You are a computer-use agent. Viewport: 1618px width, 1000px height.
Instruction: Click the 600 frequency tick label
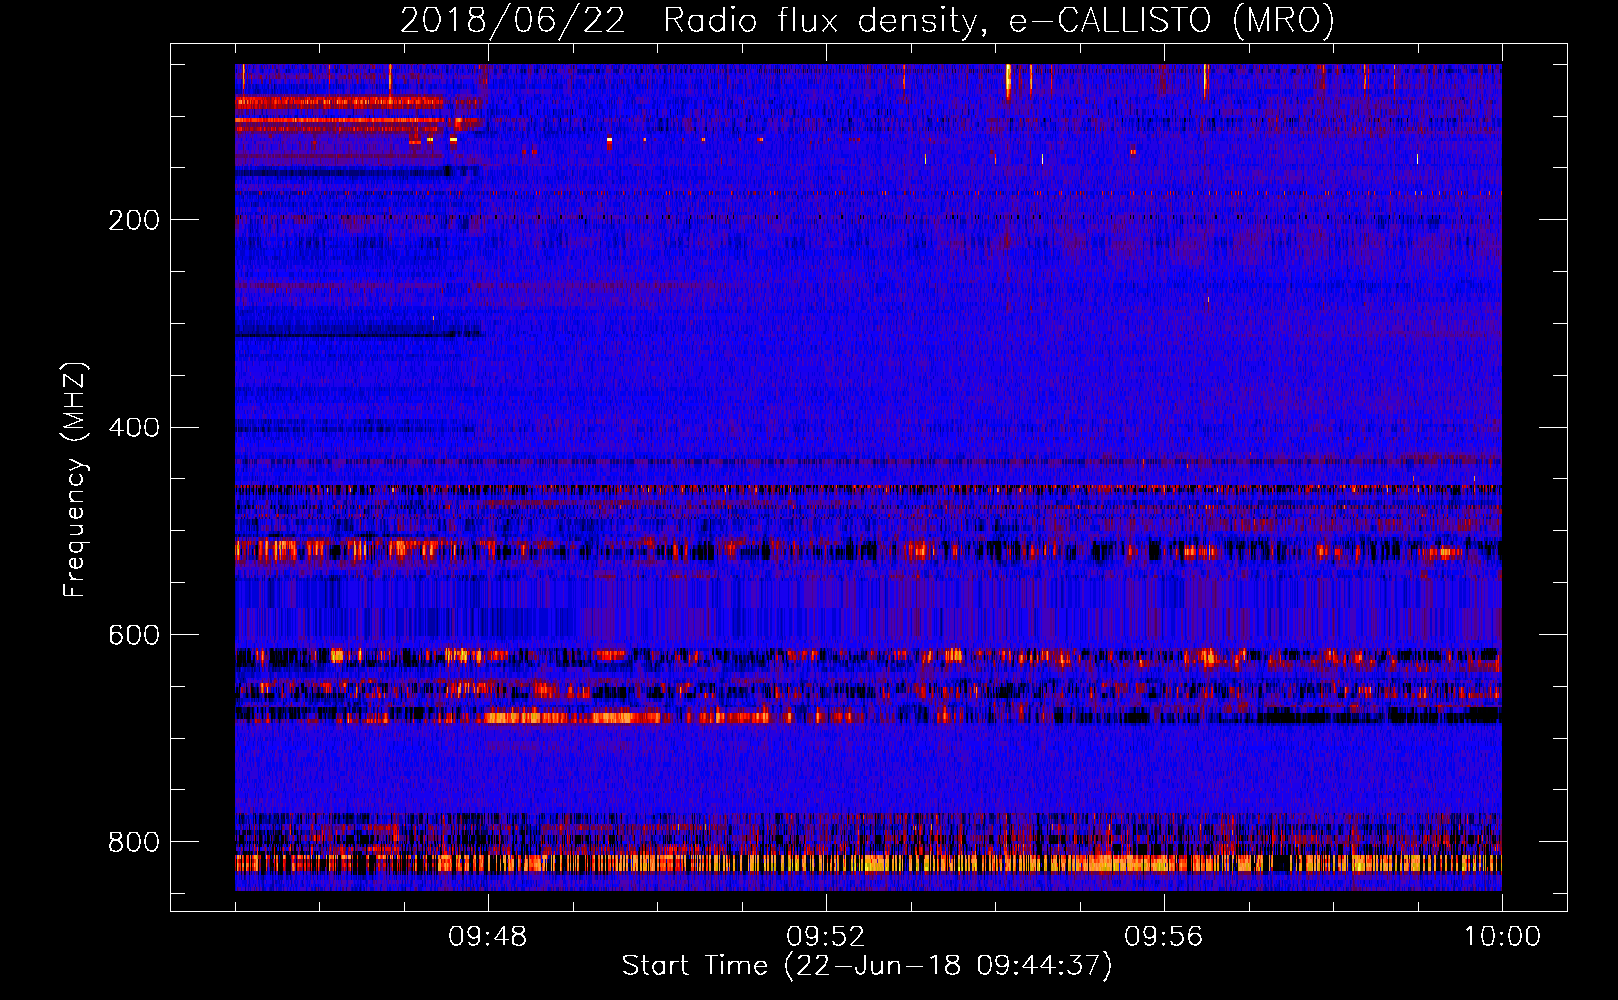pyautogui.click(x=134, y=635)
